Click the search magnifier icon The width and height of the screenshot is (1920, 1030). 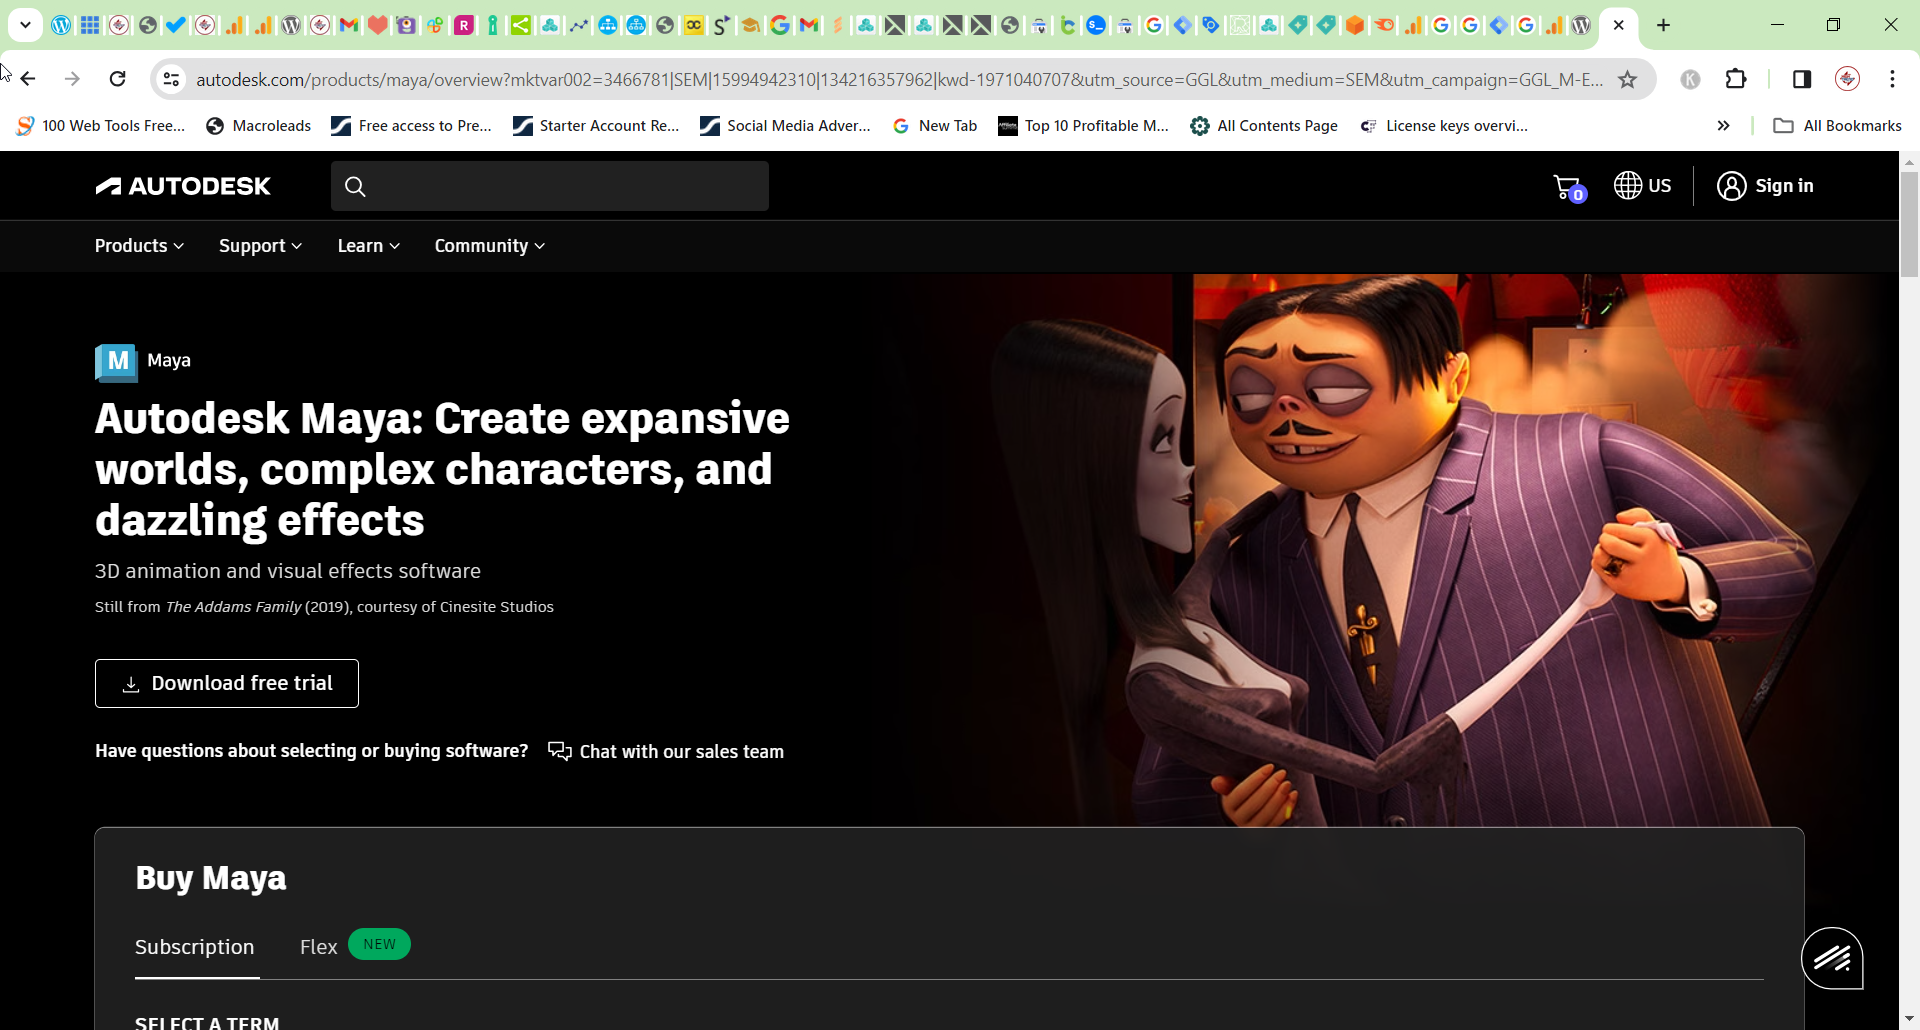pos(355,186)
